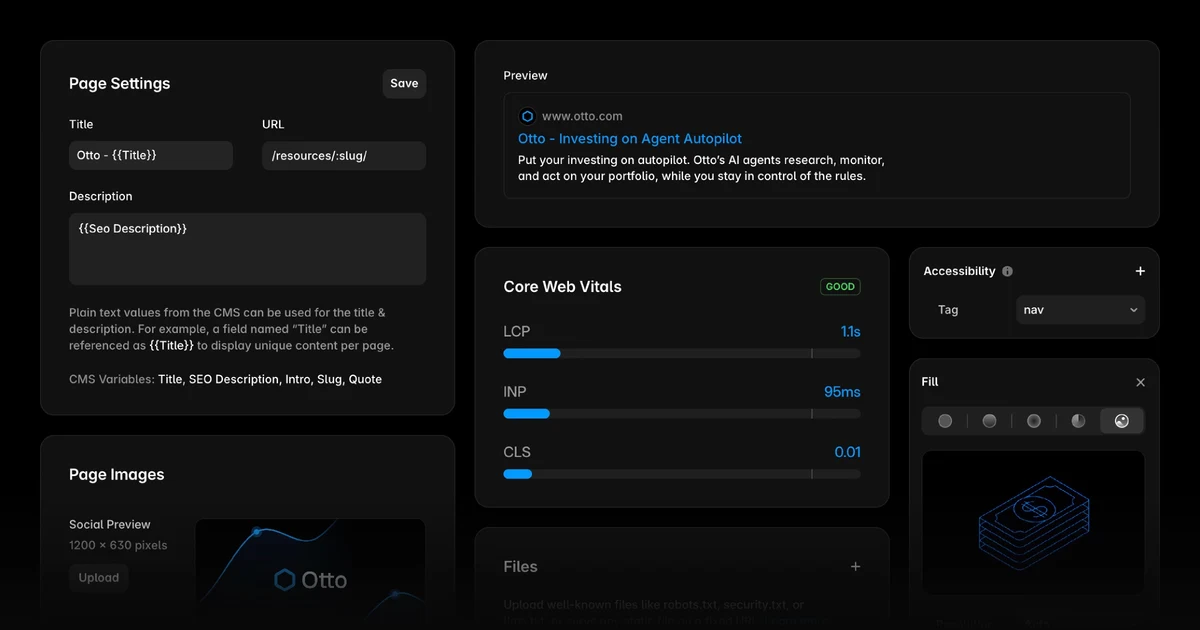Viewport: 1200px width, 630px height.
Task: Click the CMS Variables list text
Action: pos(270,379)
